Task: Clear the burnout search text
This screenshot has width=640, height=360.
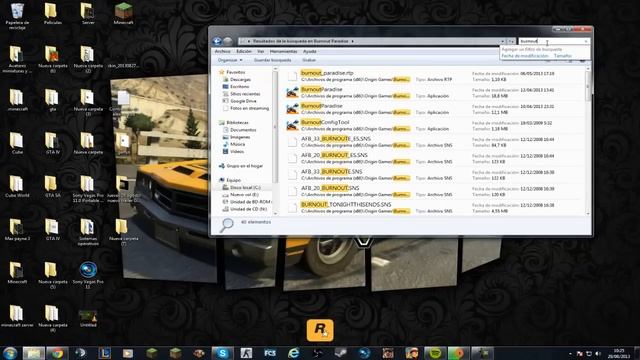Action: pos(586,41)
